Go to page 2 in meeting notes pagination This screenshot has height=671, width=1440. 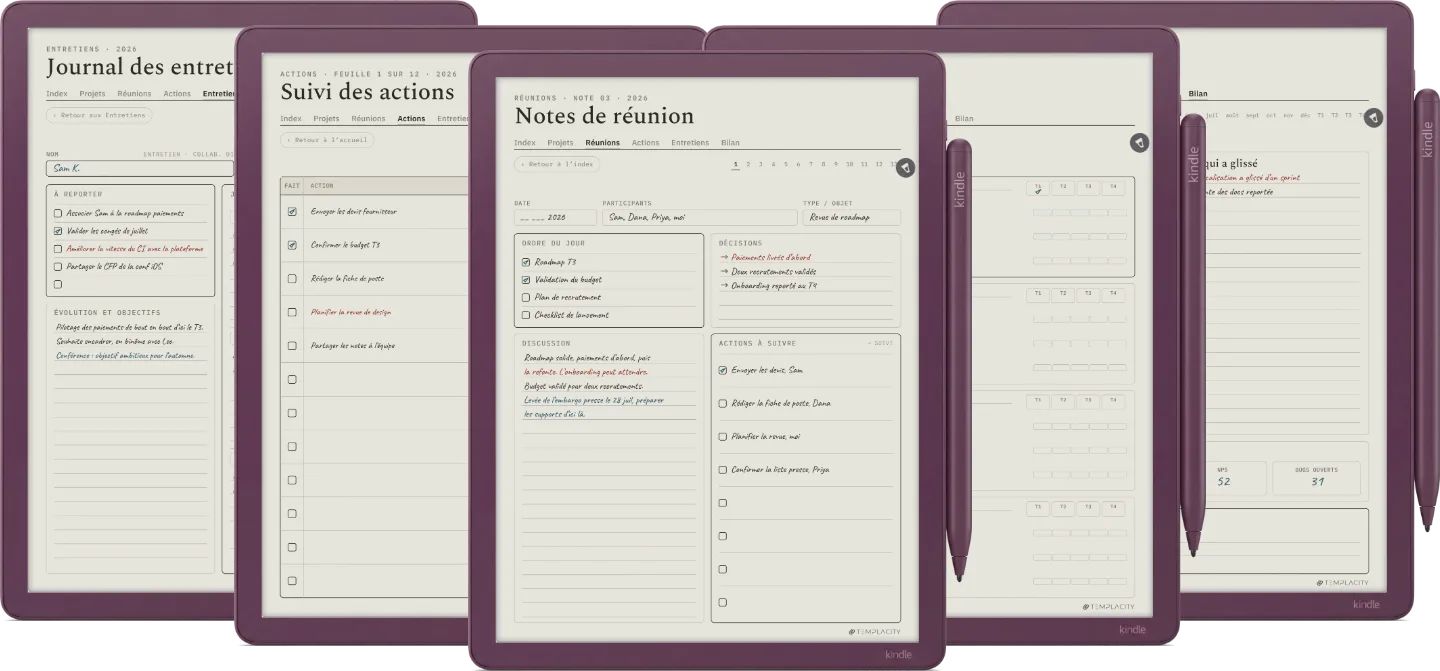tap(748, 164)
